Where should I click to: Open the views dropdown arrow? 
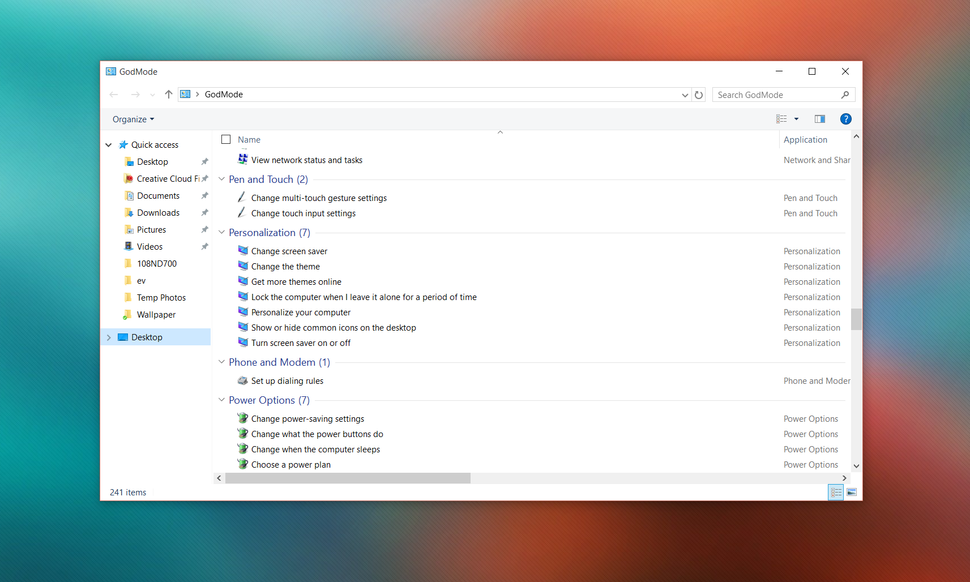point(795,118)
